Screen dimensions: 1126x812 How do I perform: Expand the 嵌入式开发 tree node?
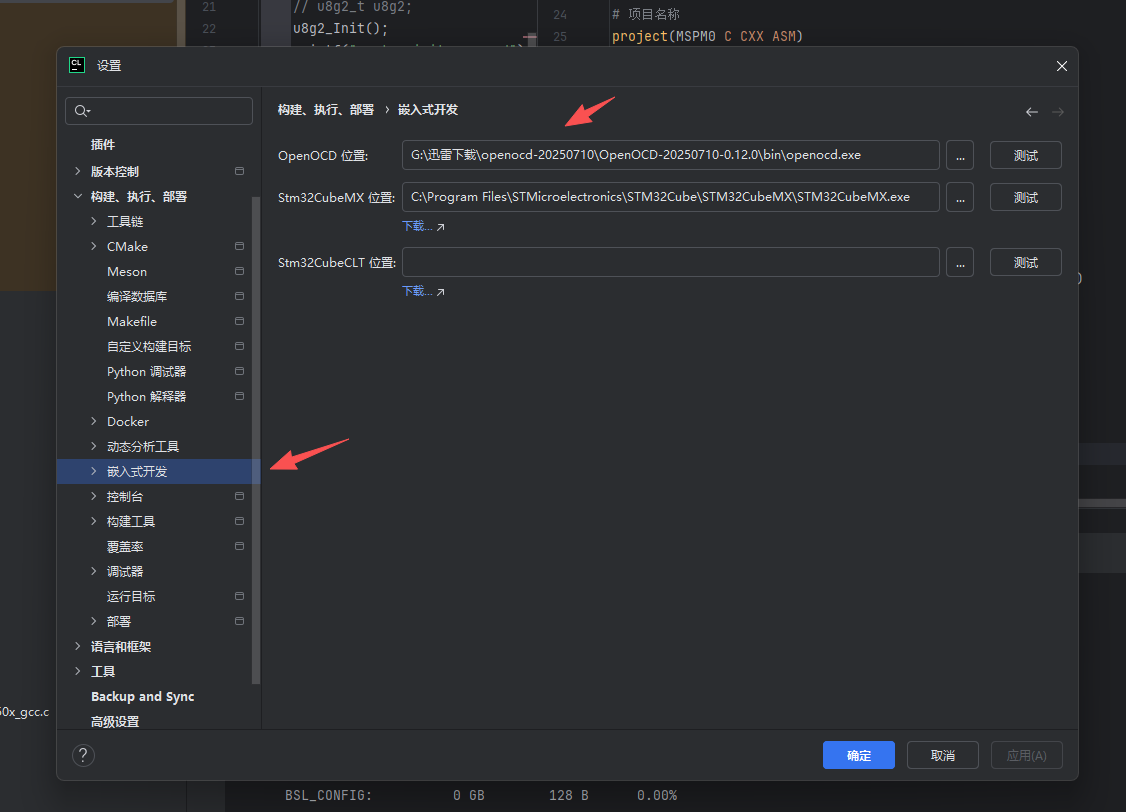click(93, 471)
